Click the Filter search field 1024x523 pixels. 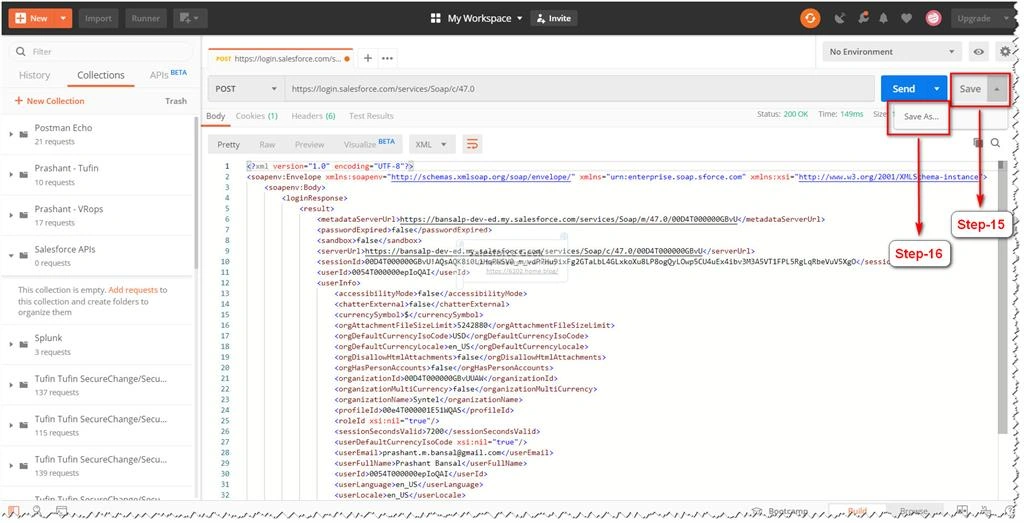pyautogui.click(x=101, y=52)
